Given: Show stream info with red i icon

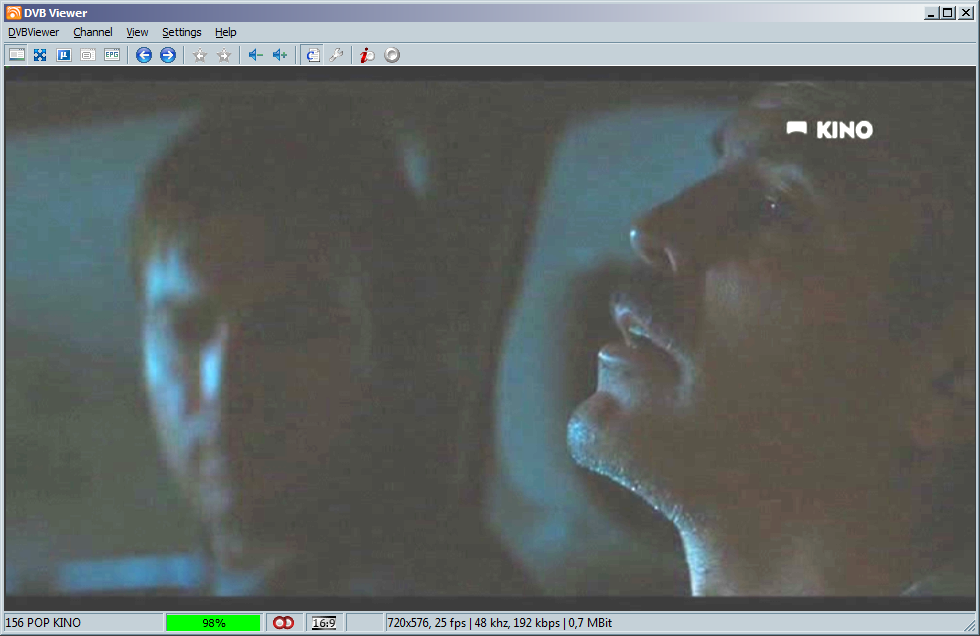Looking at the screenshot, I should tap(367, 55).
